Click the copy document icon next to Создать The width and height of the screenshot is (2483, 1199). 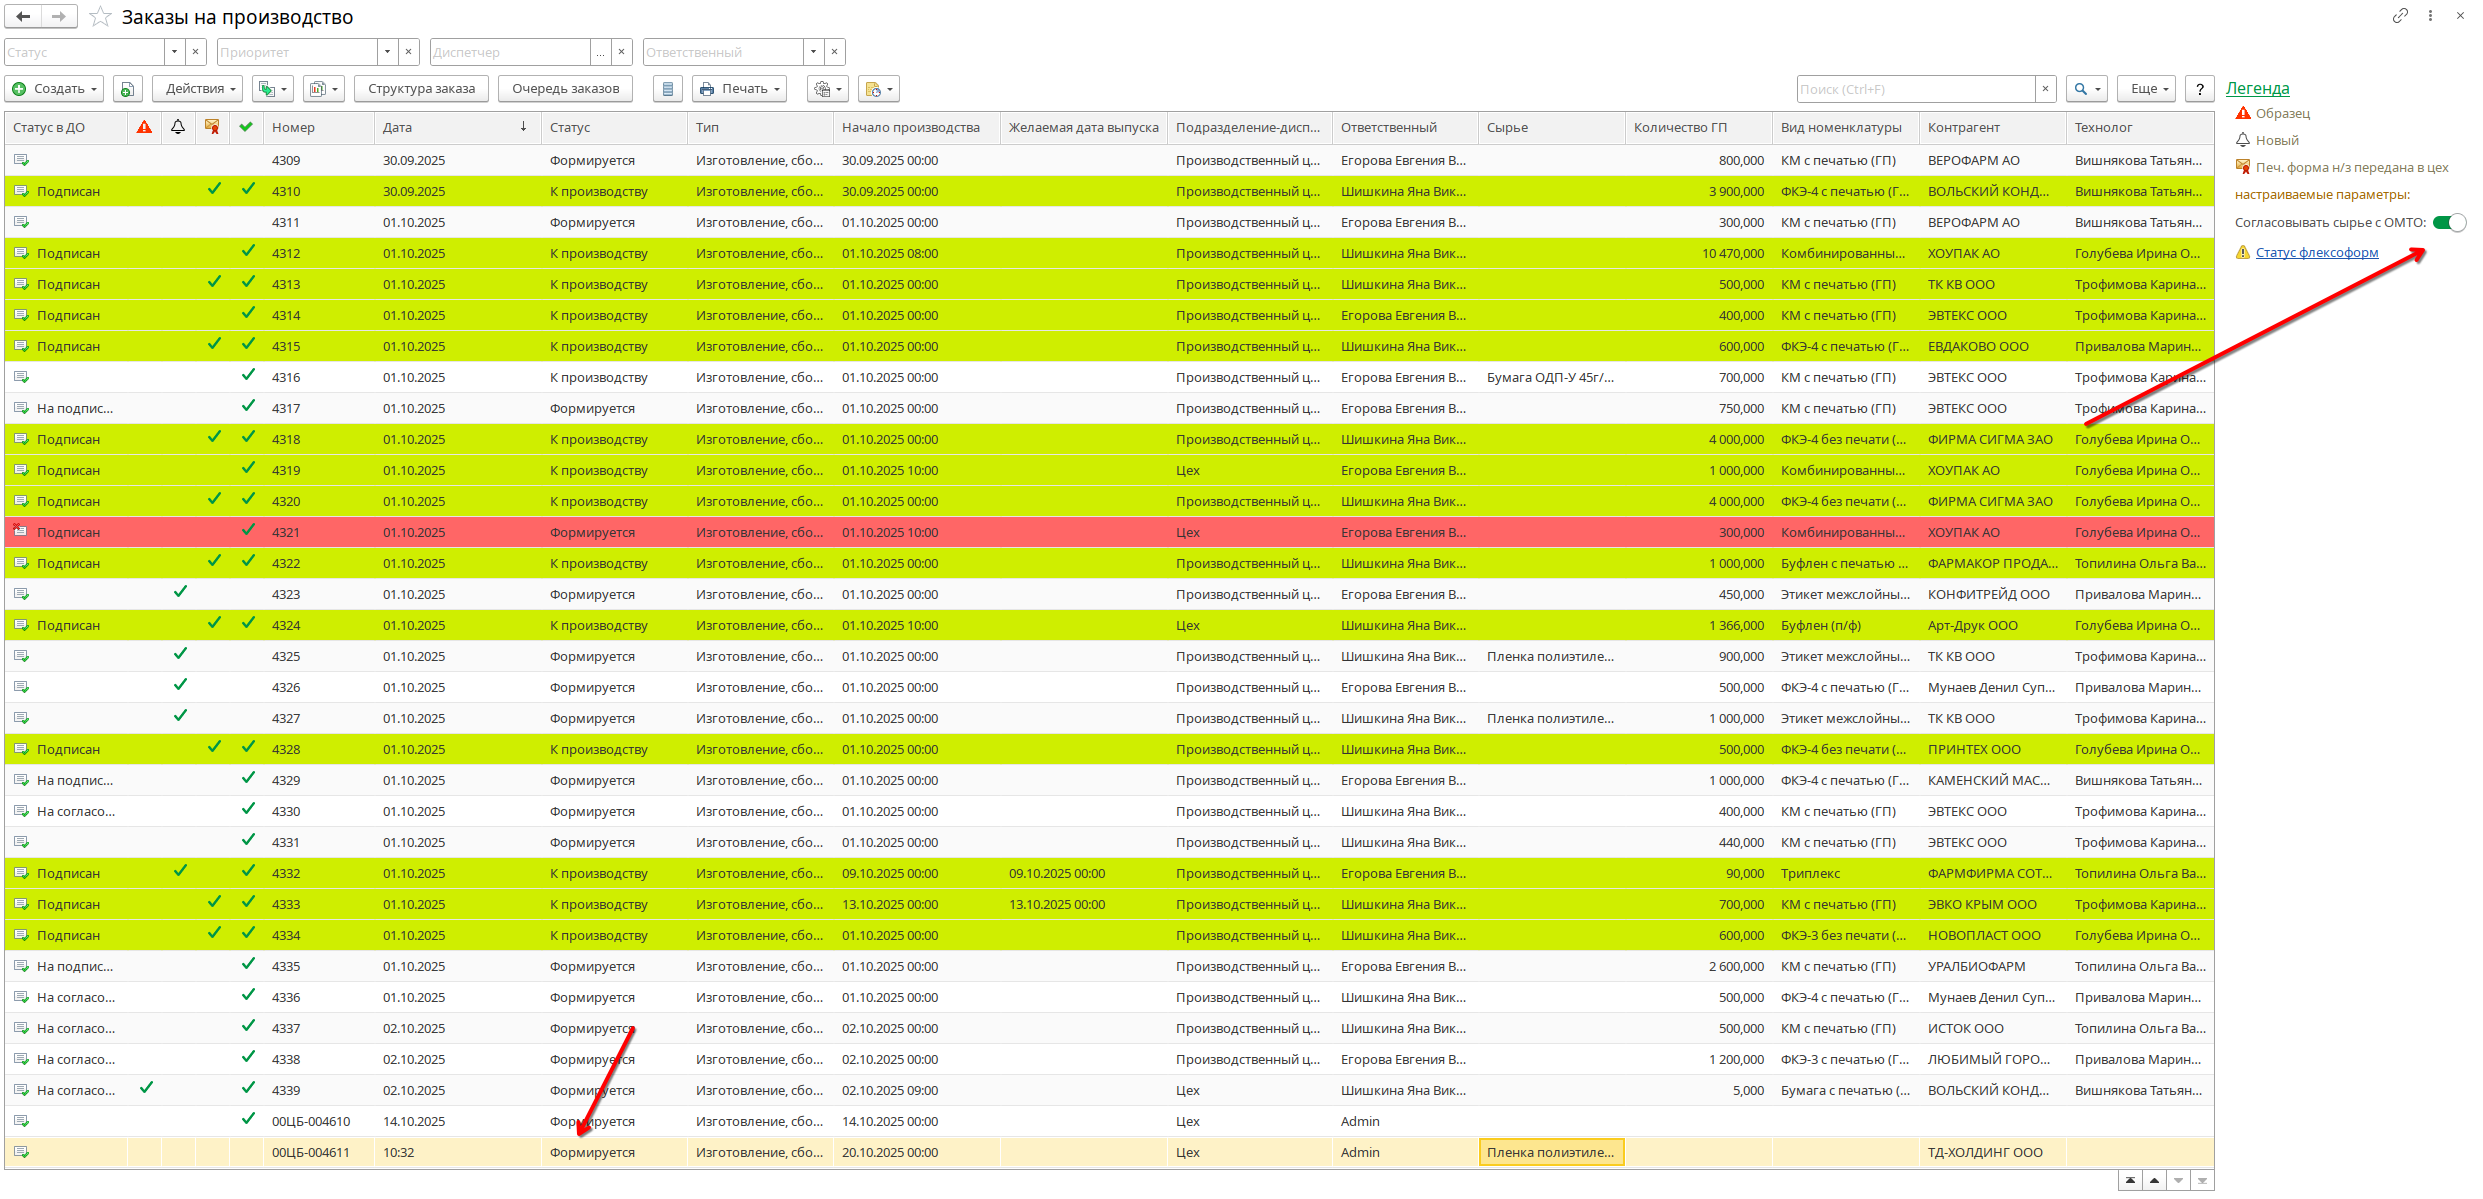[x=127, y=89]
